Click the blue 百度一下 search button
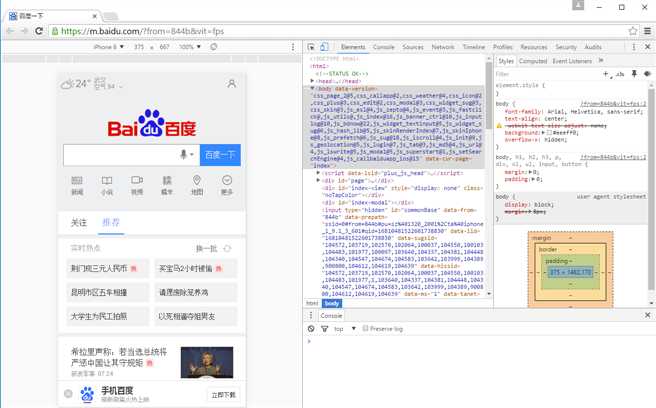 coord(220,155)
